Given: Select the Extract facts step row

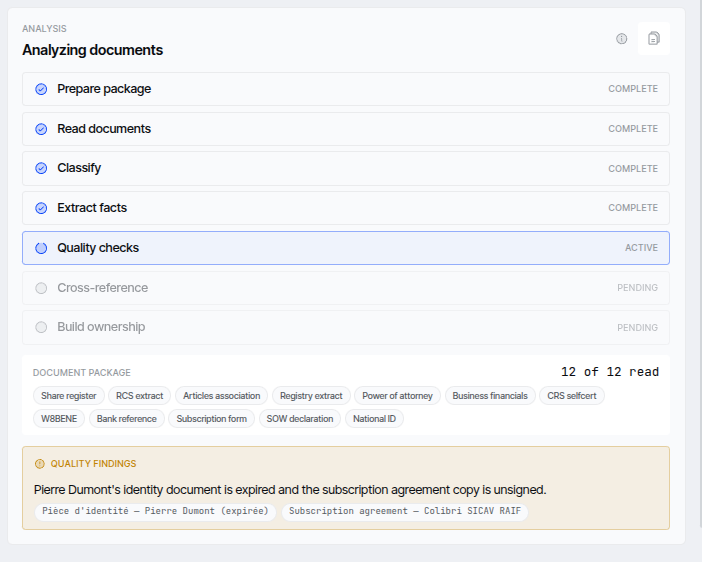Looking at the screenshot, I should point(346,208).
